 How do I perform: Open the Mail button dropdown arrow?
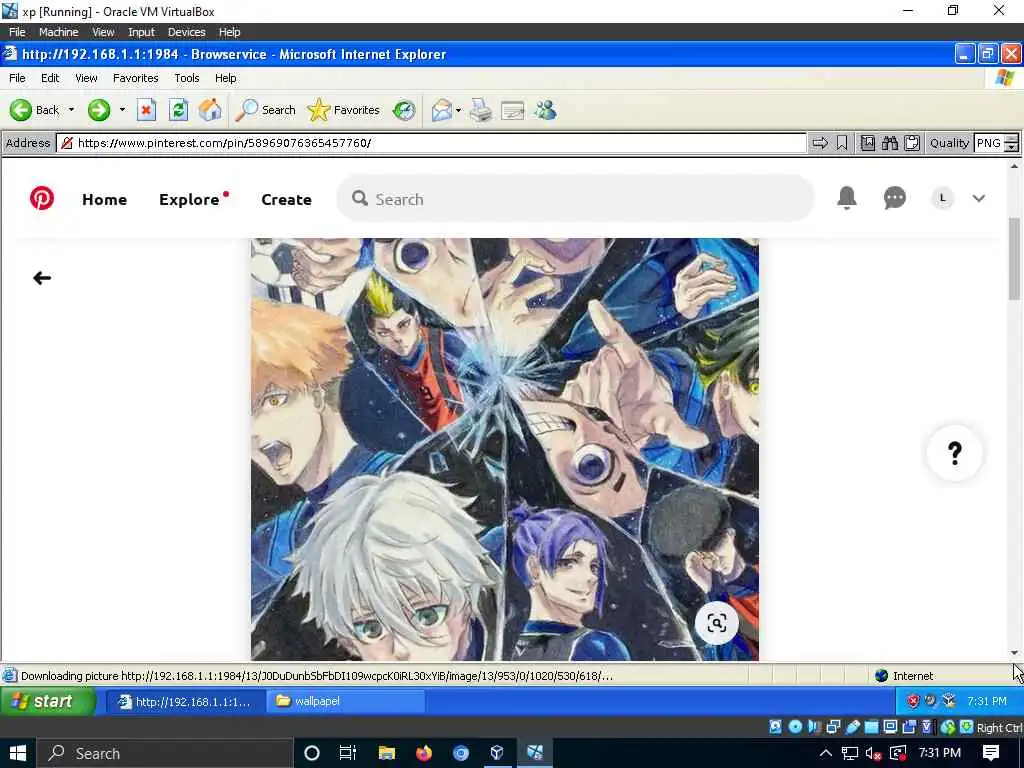point(458,110)
